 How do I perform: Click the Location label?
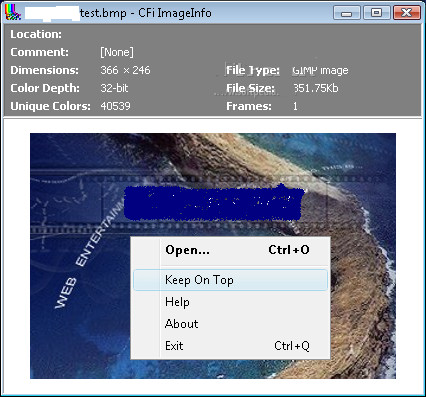point(36,34)
